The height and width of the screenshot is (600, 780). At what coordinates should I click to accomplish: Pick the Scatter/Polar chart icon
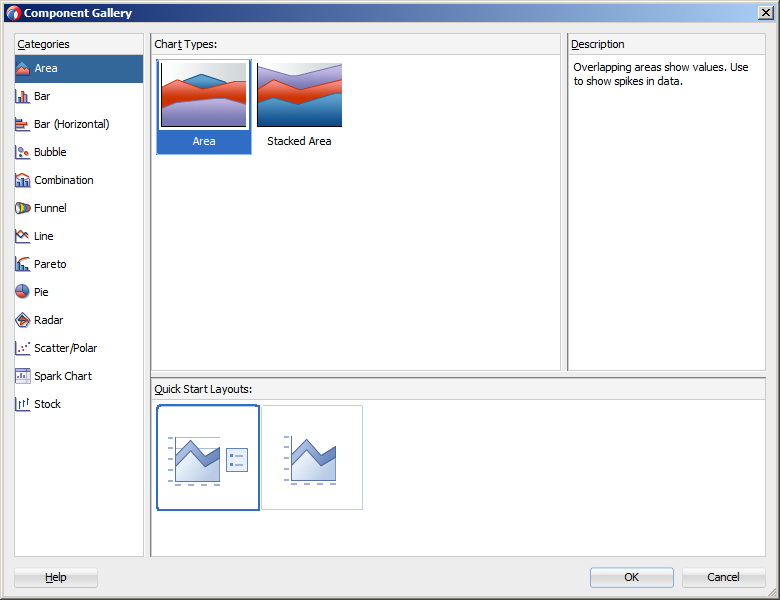(x=23, y=348)
